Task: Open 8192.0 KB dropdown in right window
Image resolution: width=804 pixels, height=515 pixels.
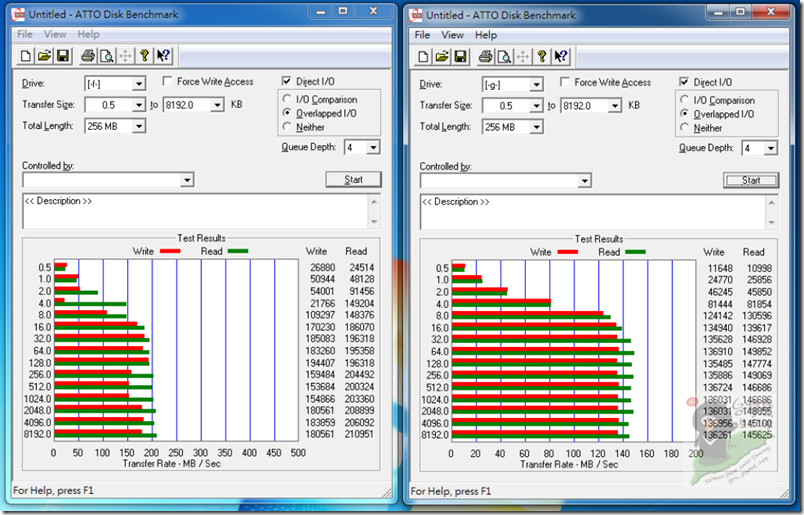Action: (615, 106)
